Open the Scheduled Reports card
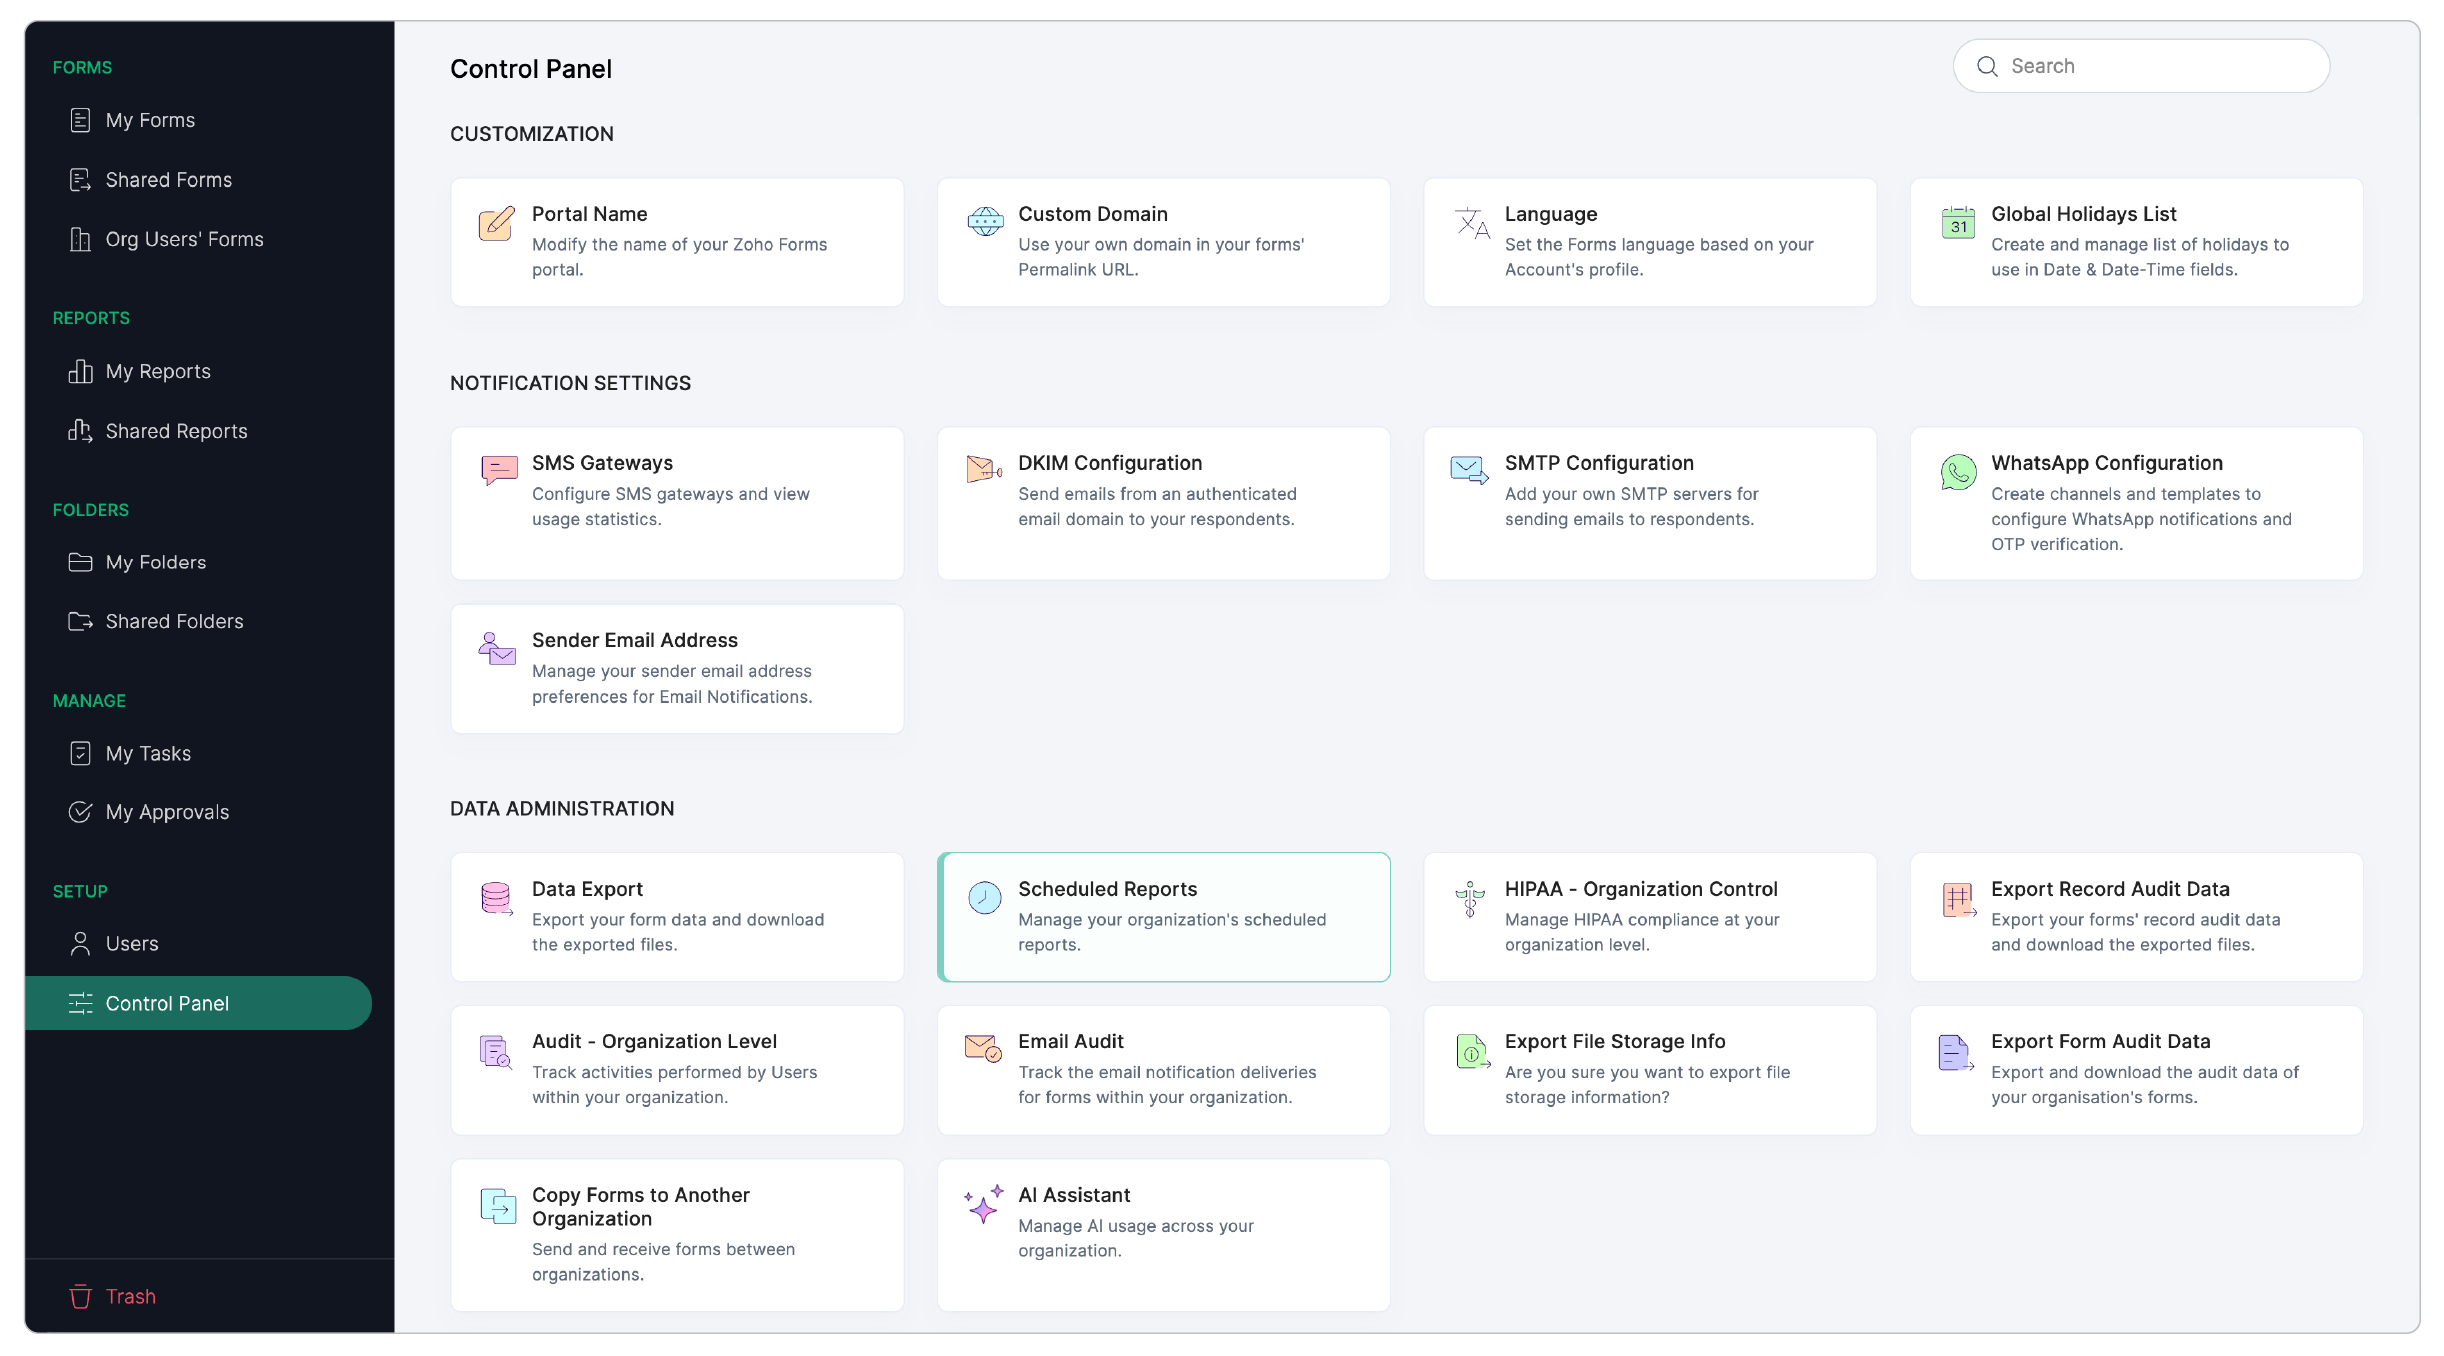This screenshot has width=2444, height=1356. tap(1163, 915)
